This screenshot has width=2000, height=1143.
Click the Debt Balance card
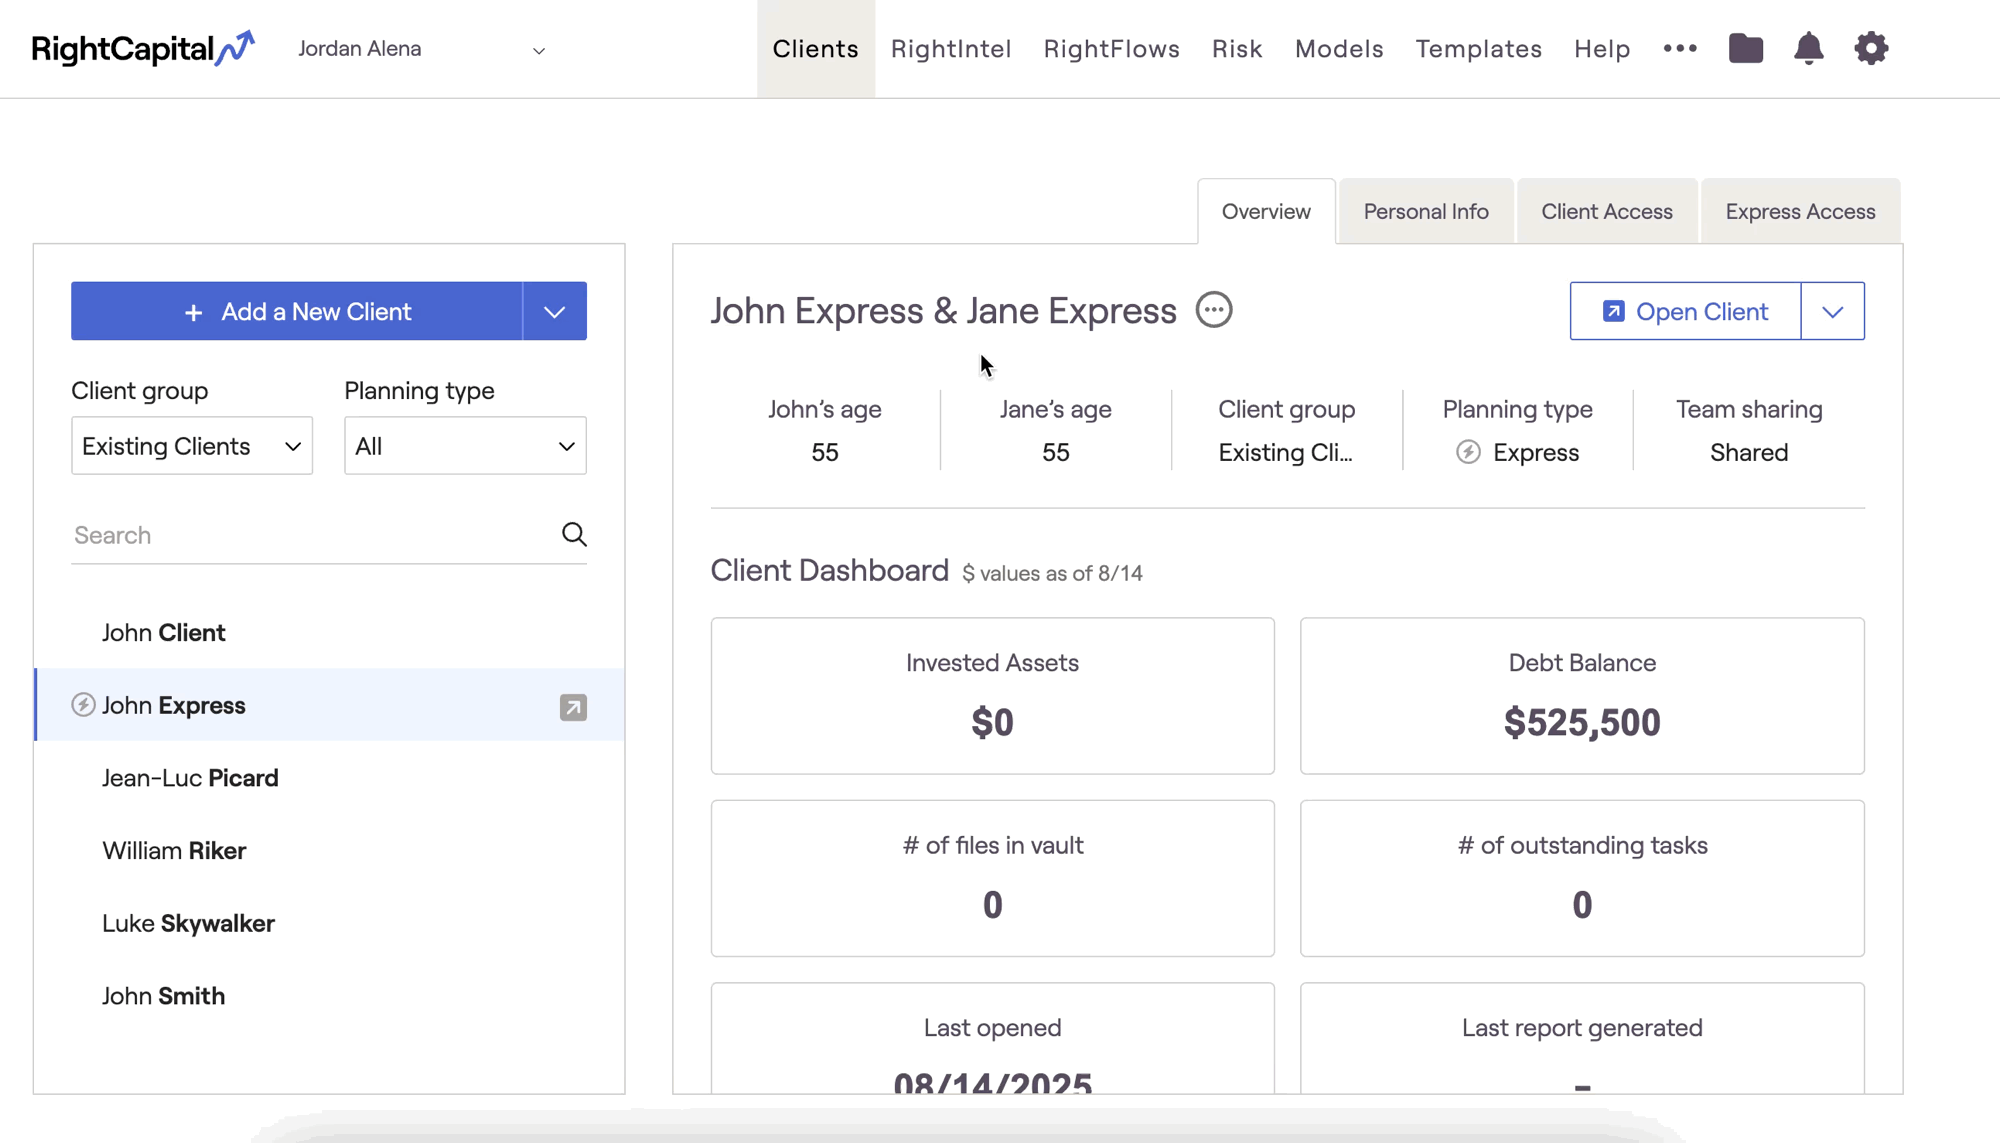pos(1582,696)
